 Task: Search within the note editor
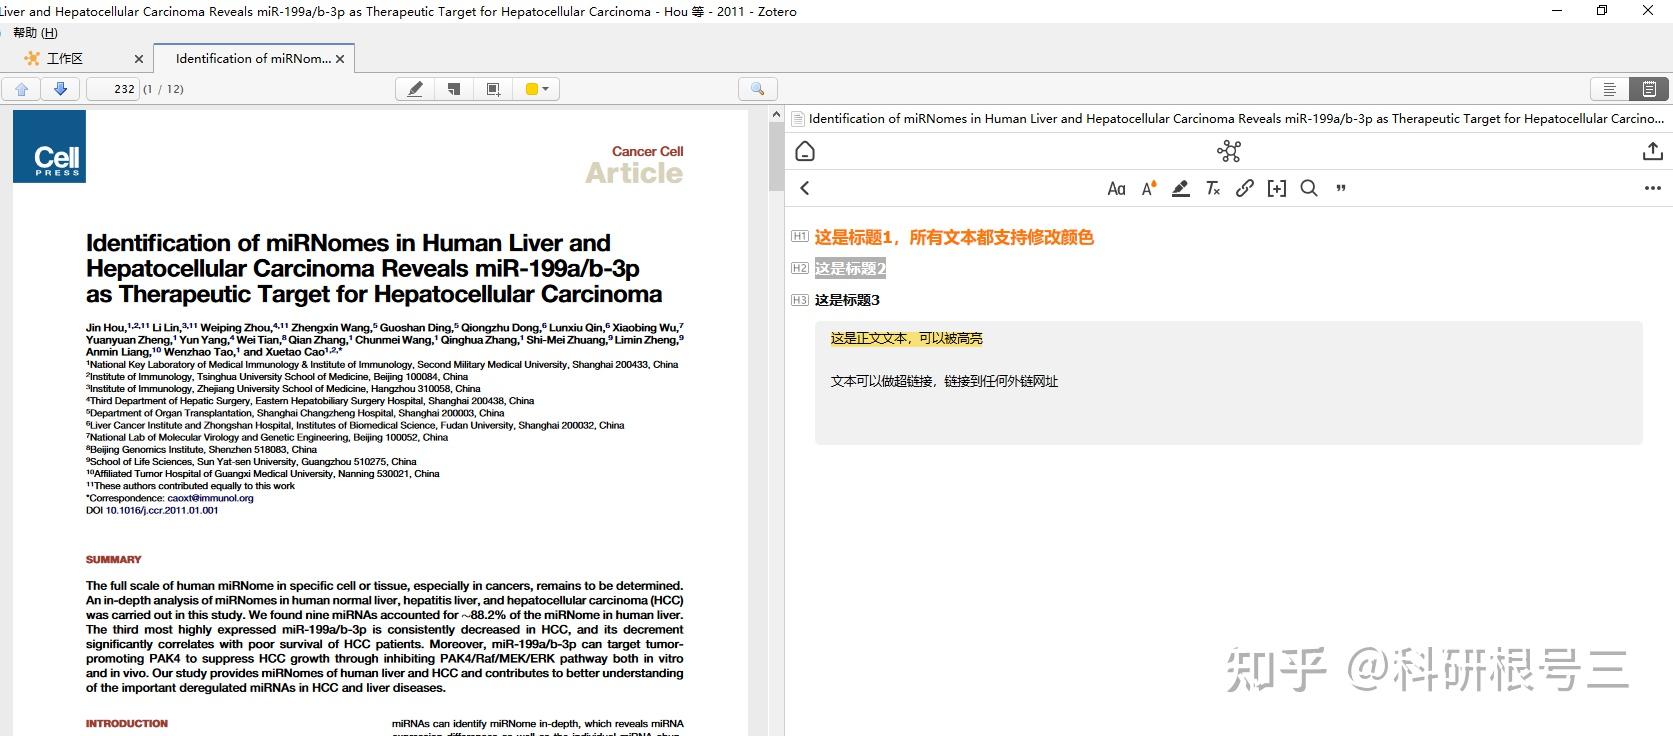1309,188
